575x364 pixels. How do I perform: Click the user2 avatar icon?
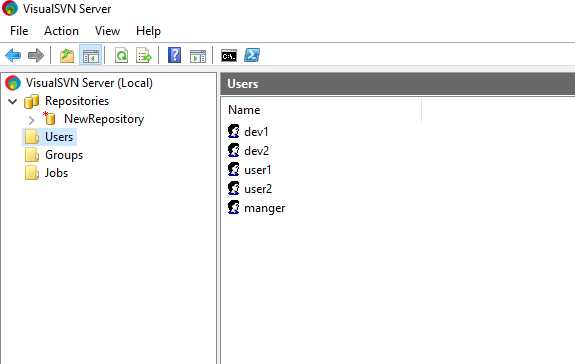click(234, 188)
